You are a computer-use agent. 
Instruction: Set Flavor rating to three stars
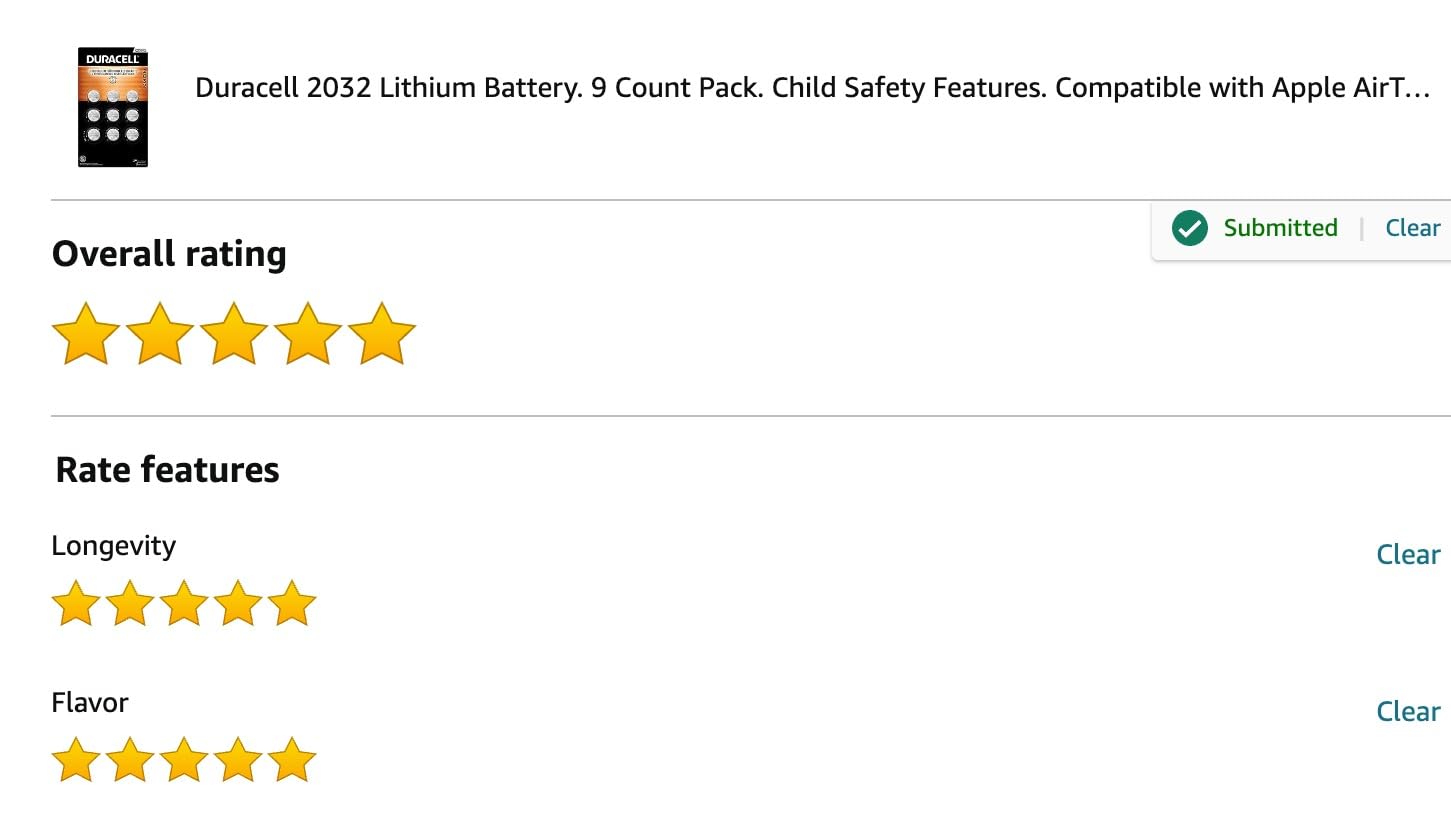click(x=184, y=761)
